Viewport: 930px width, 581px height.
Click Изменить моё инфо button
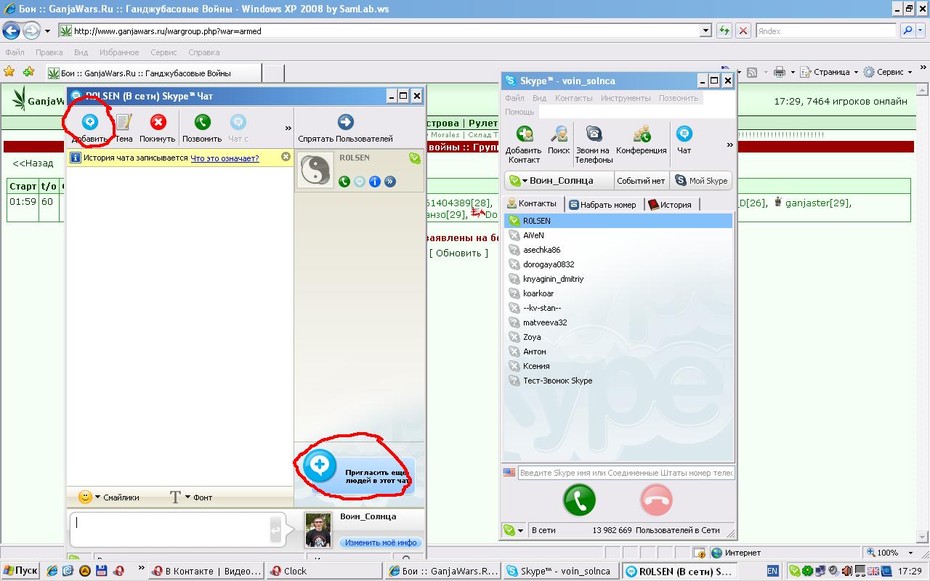click(381, 542)
